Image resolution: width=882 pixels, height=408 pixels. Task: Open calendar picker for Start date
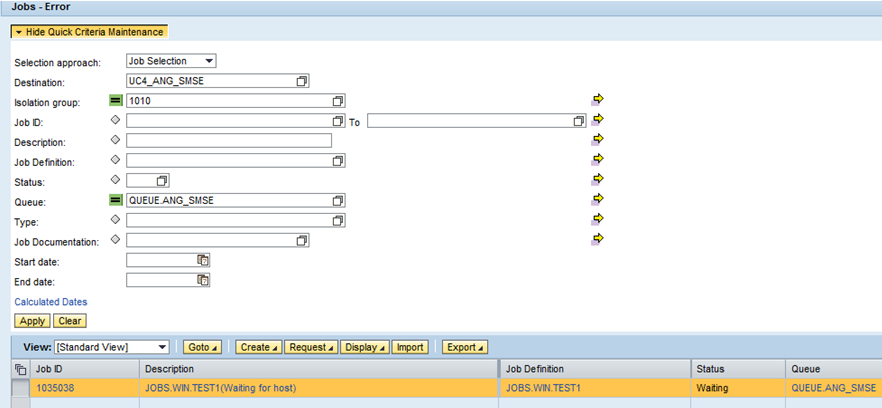pos(203,260)
